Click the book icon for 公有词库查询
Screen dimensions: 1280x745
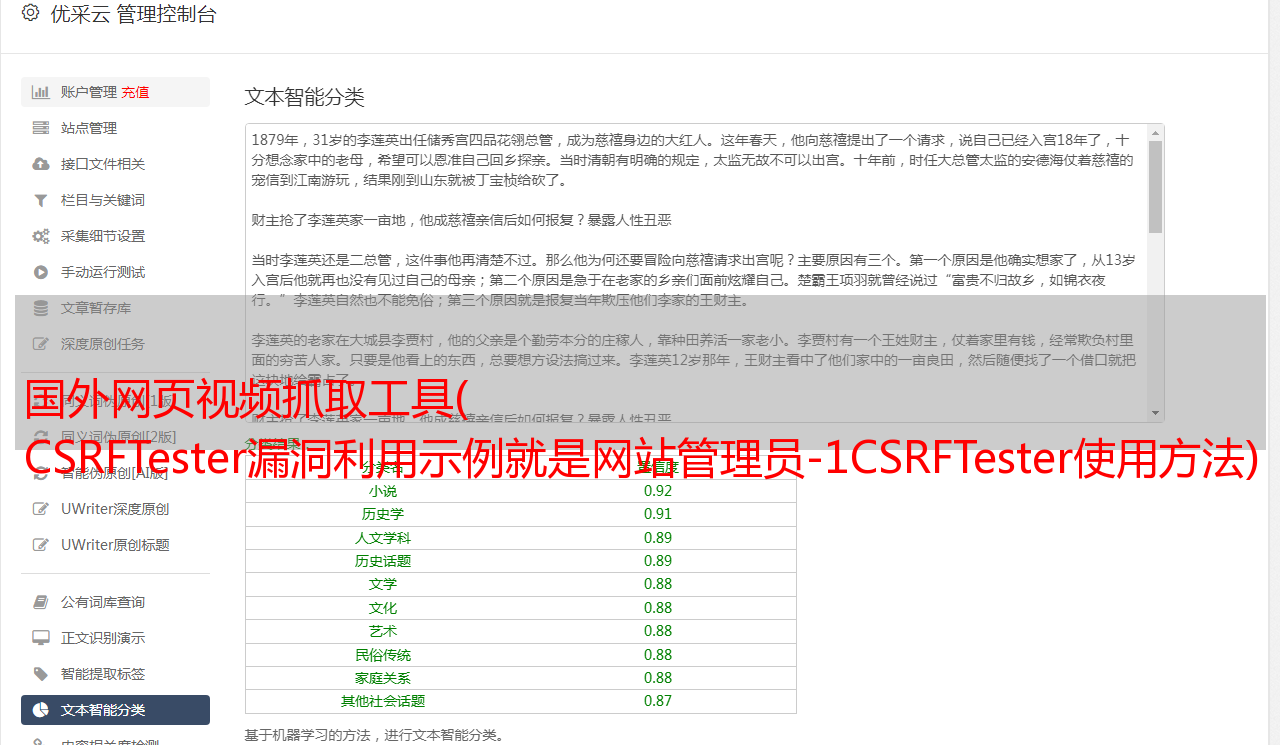click(x=41, y=602)
